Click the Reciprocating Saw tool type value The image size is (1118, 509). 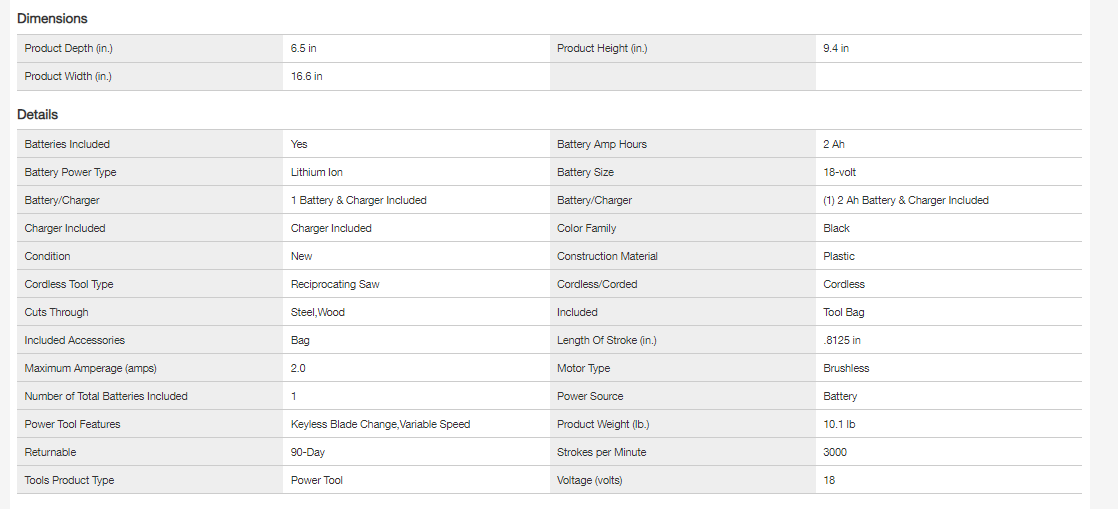pyautogui.click(x=335, y=284)
